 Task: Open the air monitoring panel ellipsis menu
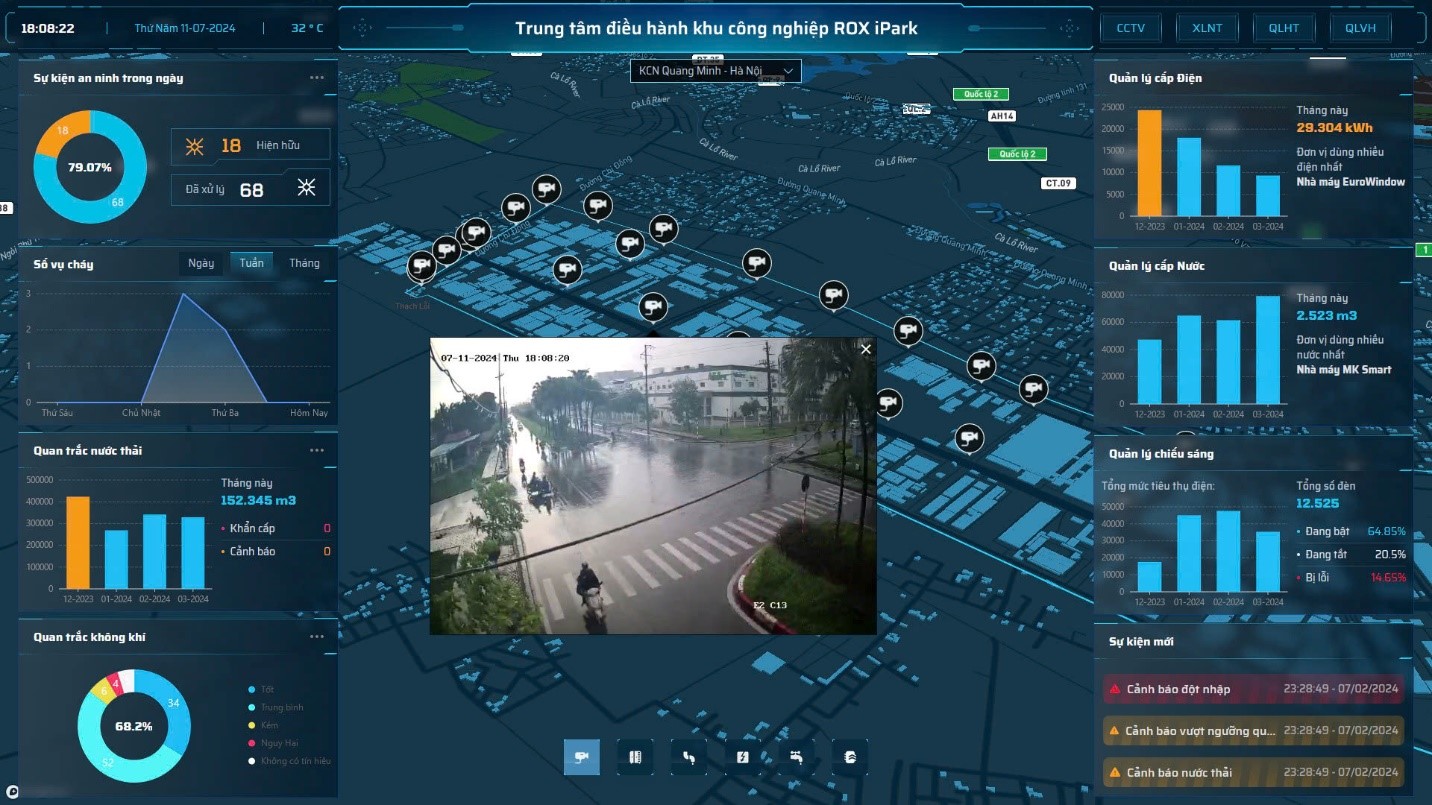point(317,637)
